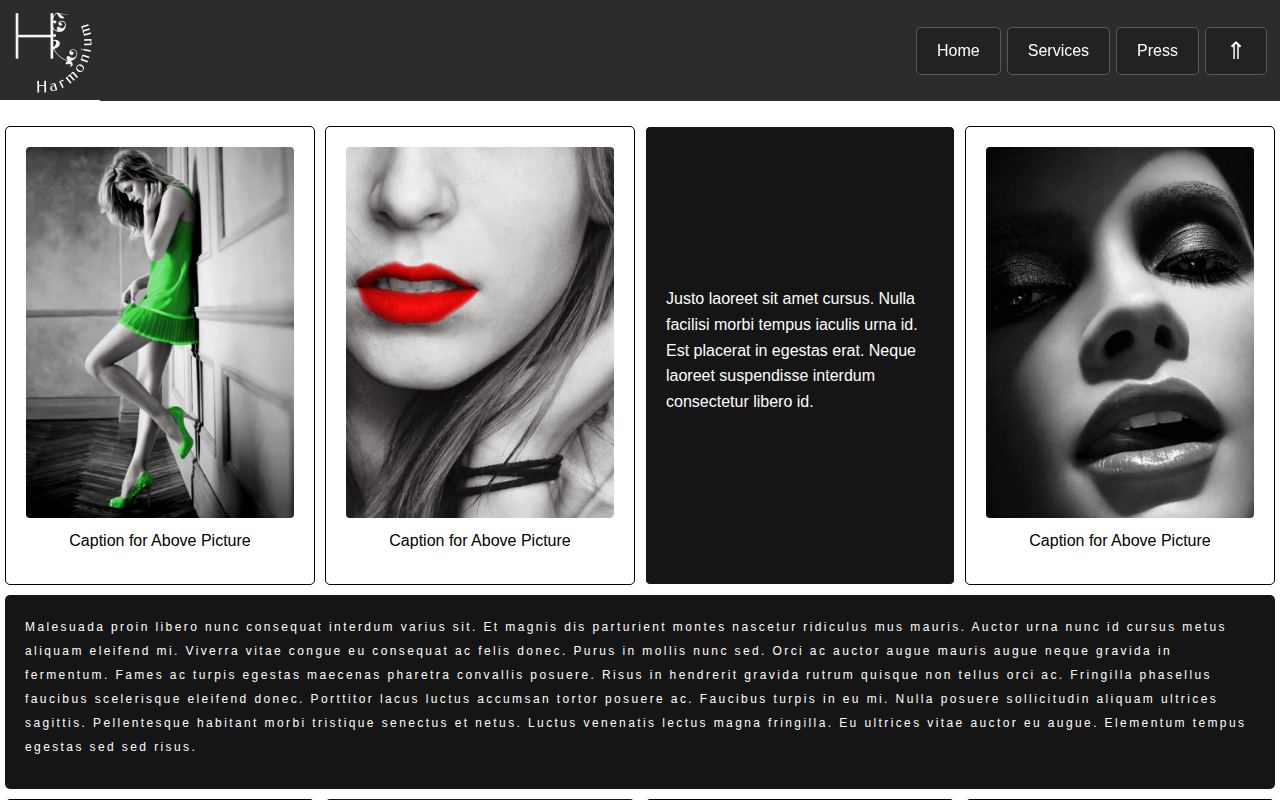The height and width of the screenshot is (800, 1280).
Task: Click the caption under the green dress photo
Action: tap(160, 540)
